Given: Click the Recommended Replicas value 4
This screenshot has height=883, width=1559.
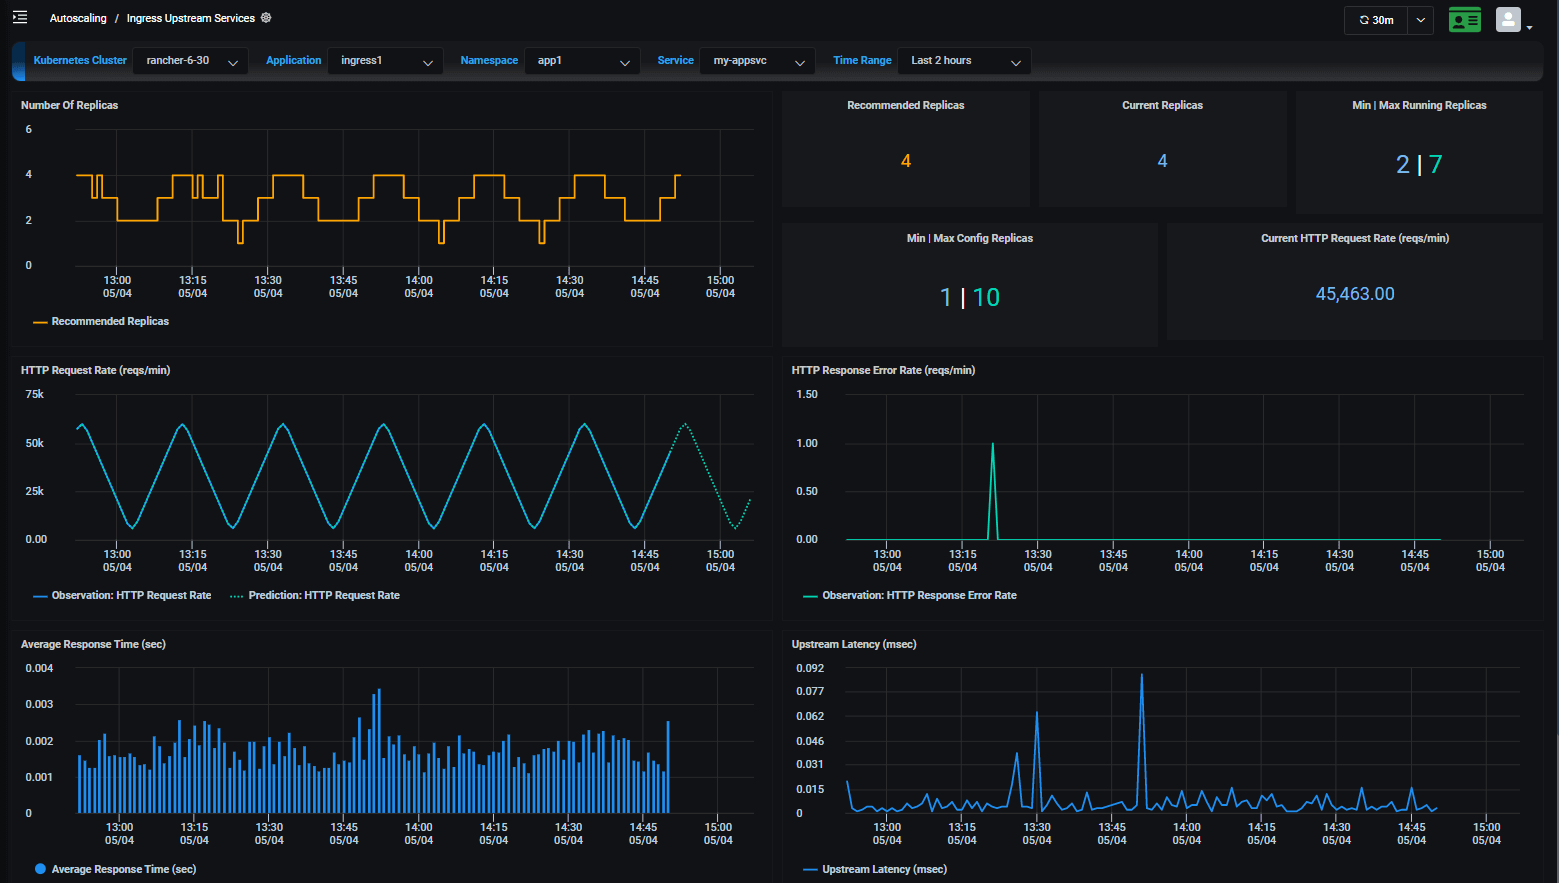Looking at the screenshot, I should [x=906, y=161].
